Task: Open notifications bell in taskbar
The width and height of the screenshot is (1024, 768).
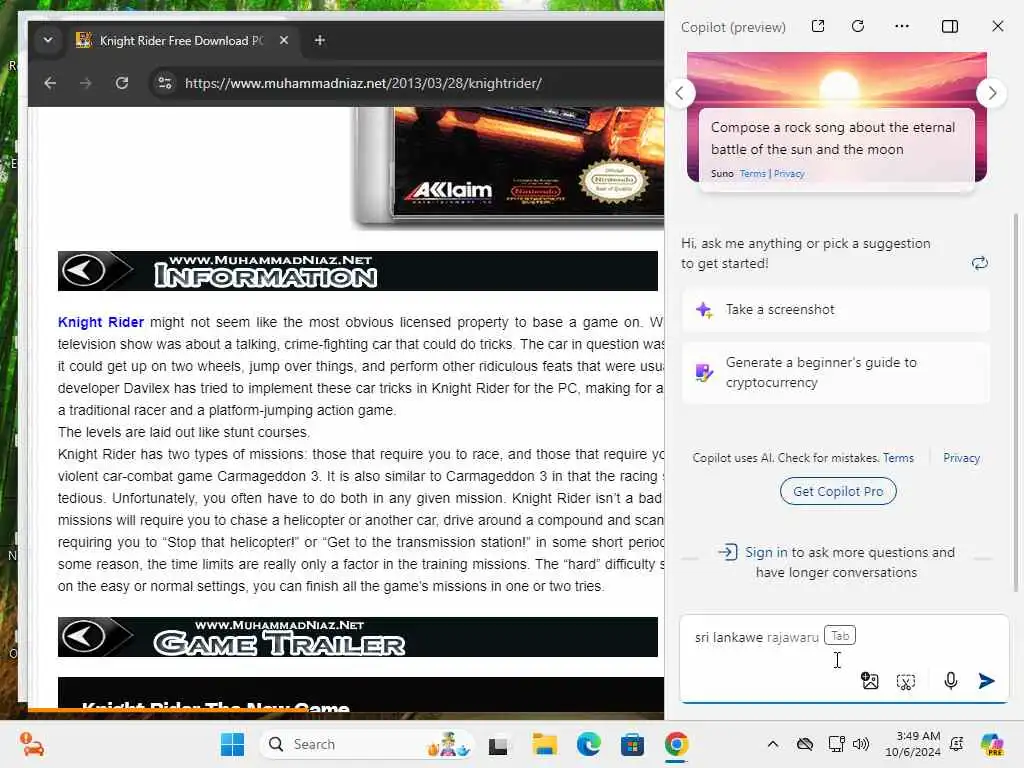Action: (957, 744)
